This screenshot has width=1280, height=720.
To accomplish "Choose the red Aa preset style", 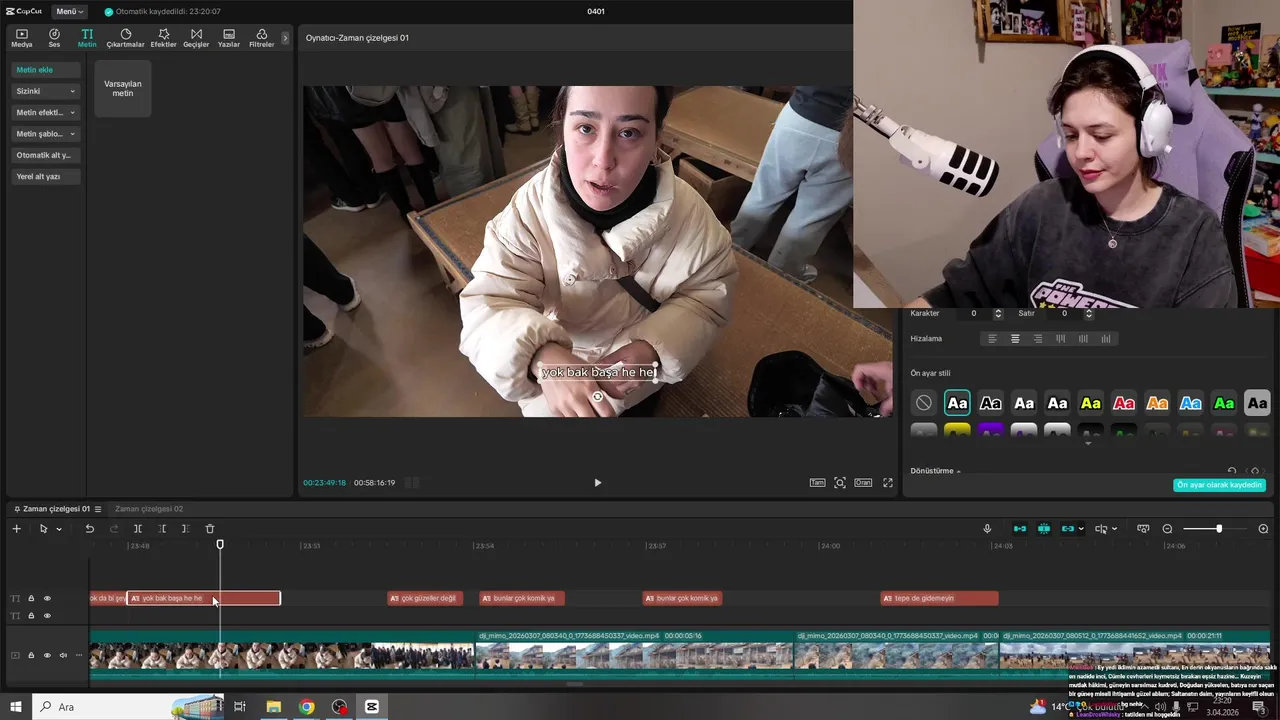I will (x=1124, y=403).
